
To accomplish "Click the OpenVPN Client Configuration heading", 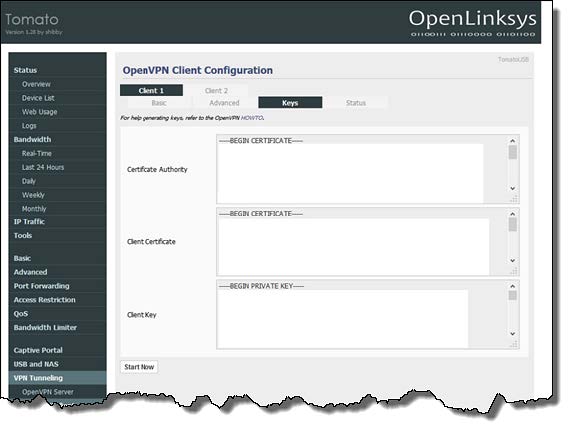I will (197, 70).
